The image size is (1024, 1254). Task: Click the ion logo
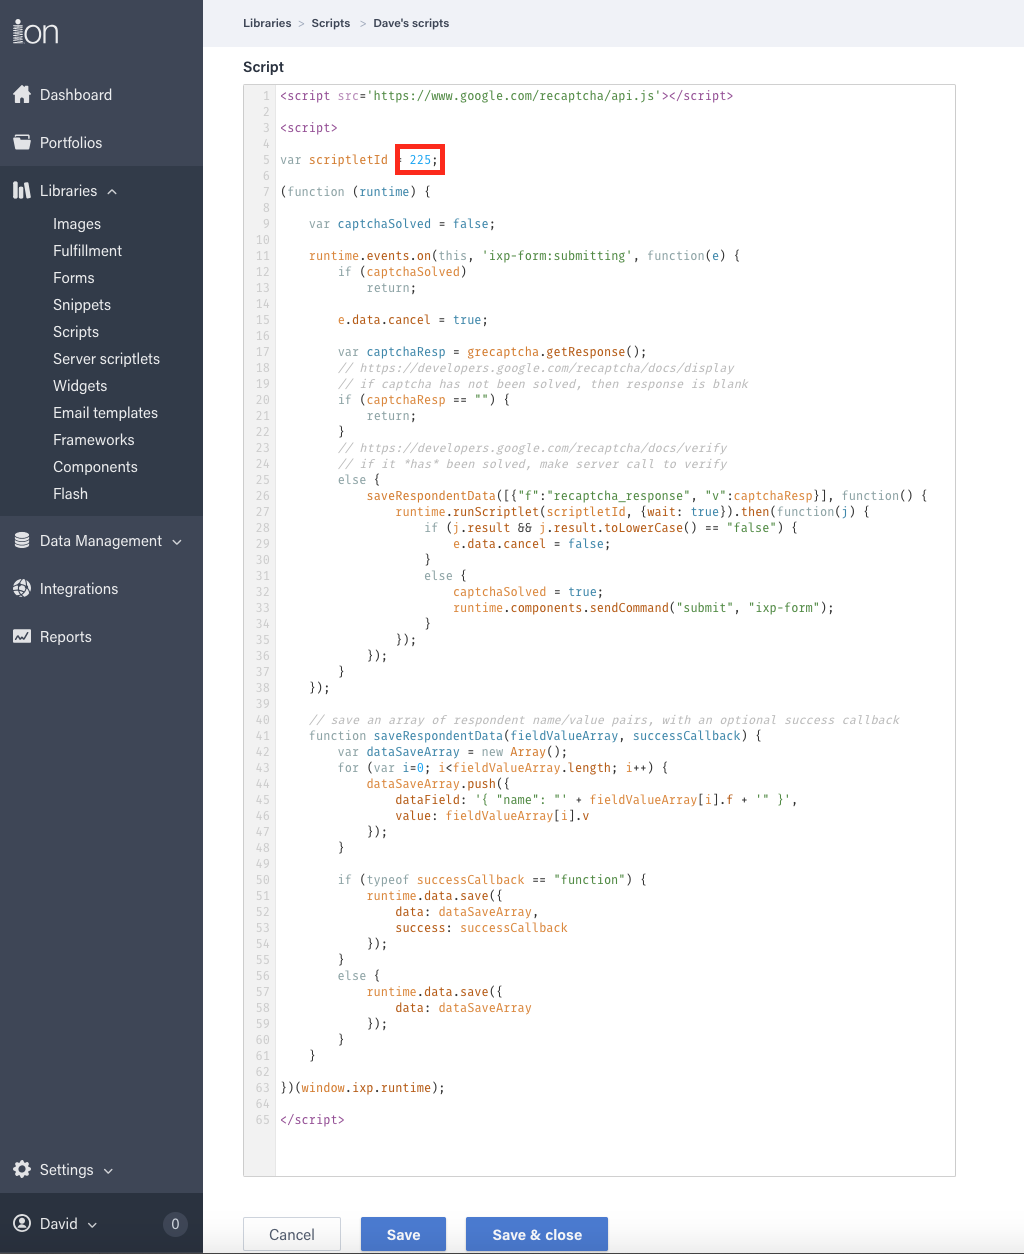(36, 31)
